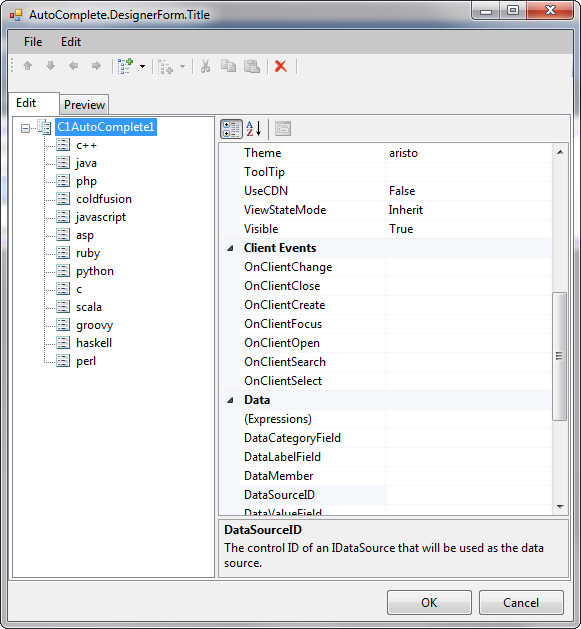The image size is (581, 629).
Task: Click the Paste clipboard icon
Action: 252,66
